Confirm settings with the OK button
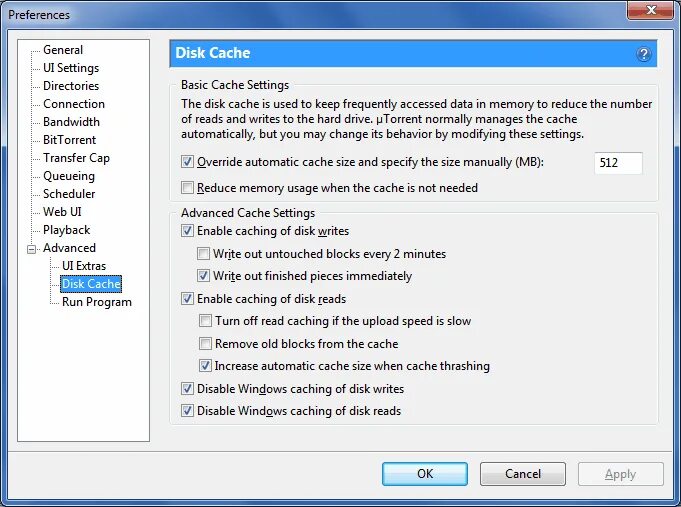 pos(425,474)
